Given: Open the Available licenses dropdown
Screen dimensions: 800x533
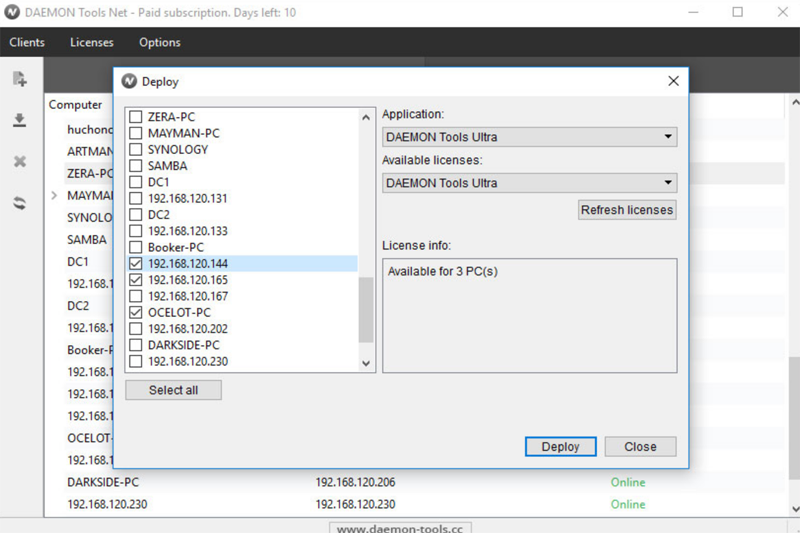Looking at the screenshot, I should point(530,183).
